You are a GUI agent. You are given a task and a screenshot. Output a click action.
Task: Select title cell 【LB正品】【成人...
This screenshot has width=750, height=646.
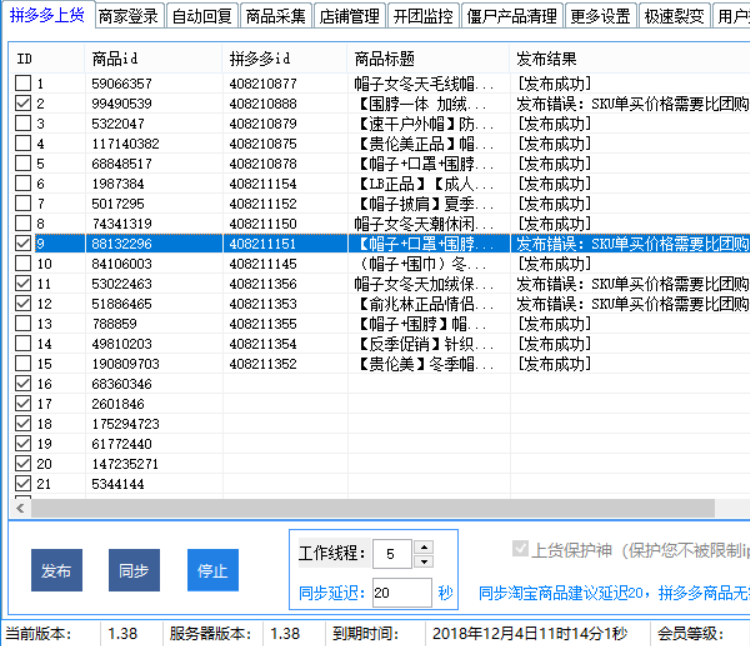click(x=422, y=184)
